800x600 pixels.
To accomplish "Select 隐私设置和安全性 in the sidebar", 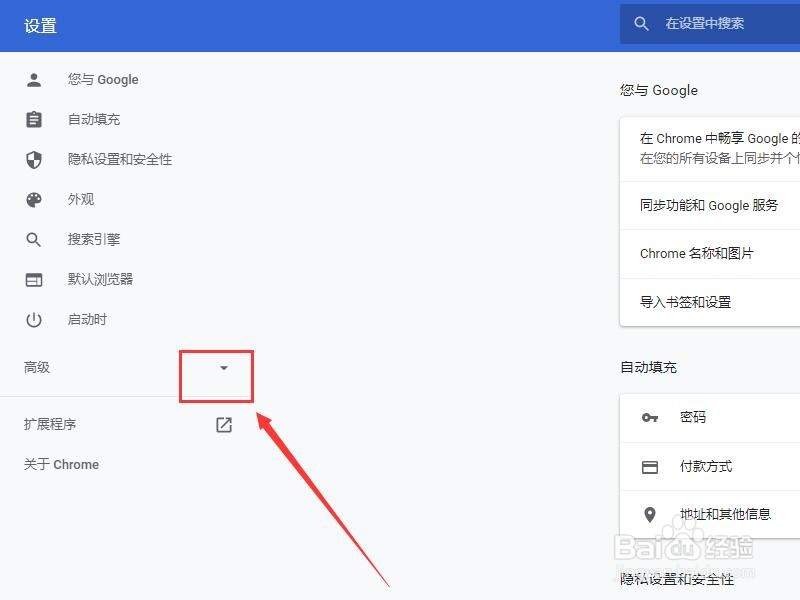I will tap(120, 159).
